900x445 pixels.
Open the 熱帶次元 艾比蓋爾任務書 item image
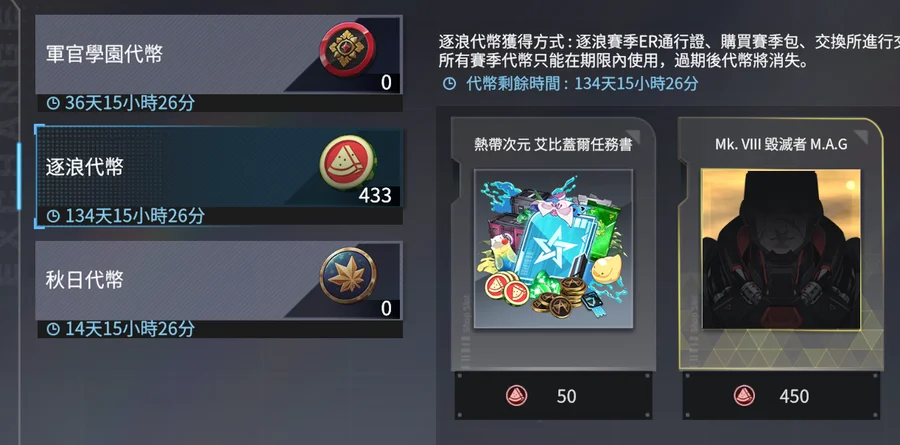click(x=553, y=249)
